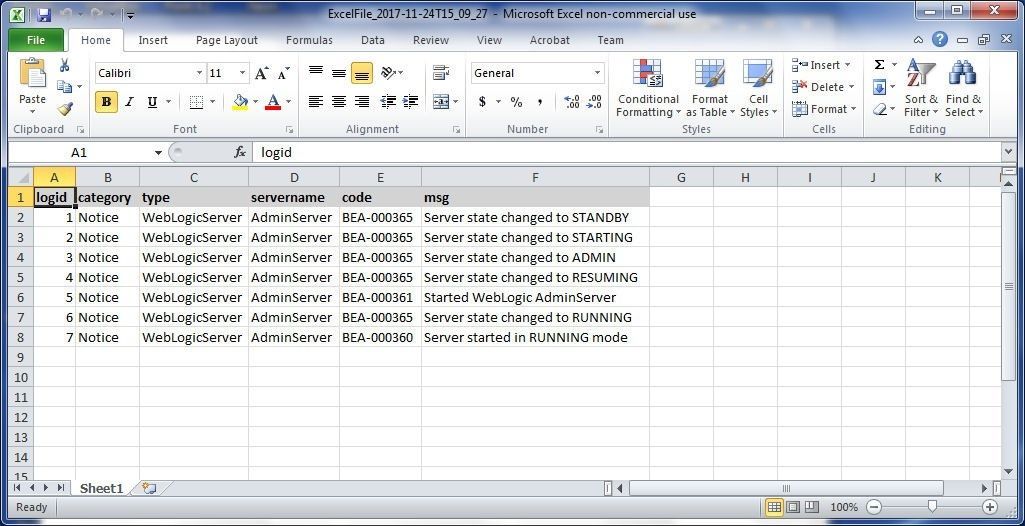Click the Zoom In plus button
This screenshot has height=526, width=1025.
click(x=990, y=507)
